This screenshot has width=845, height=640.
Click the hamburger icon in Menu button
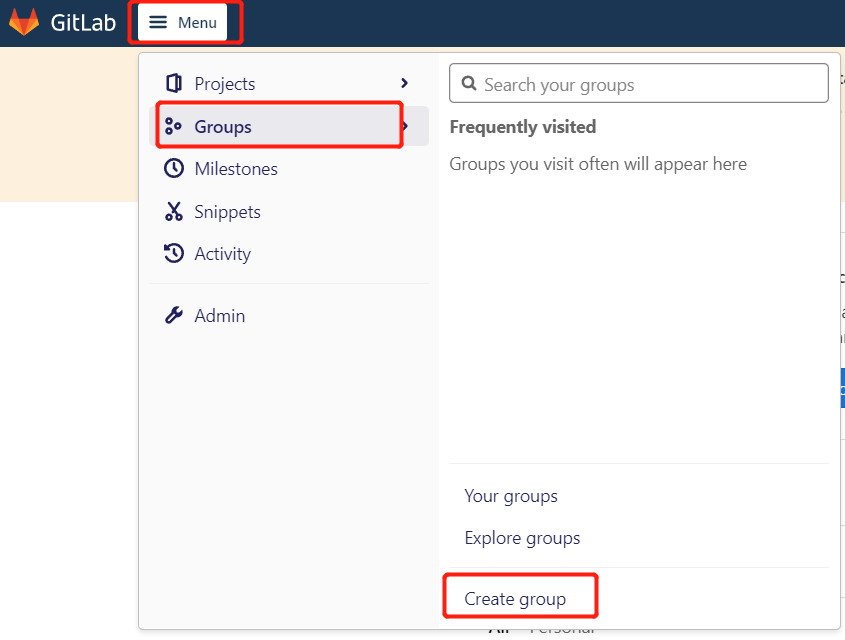coord(158,22)
